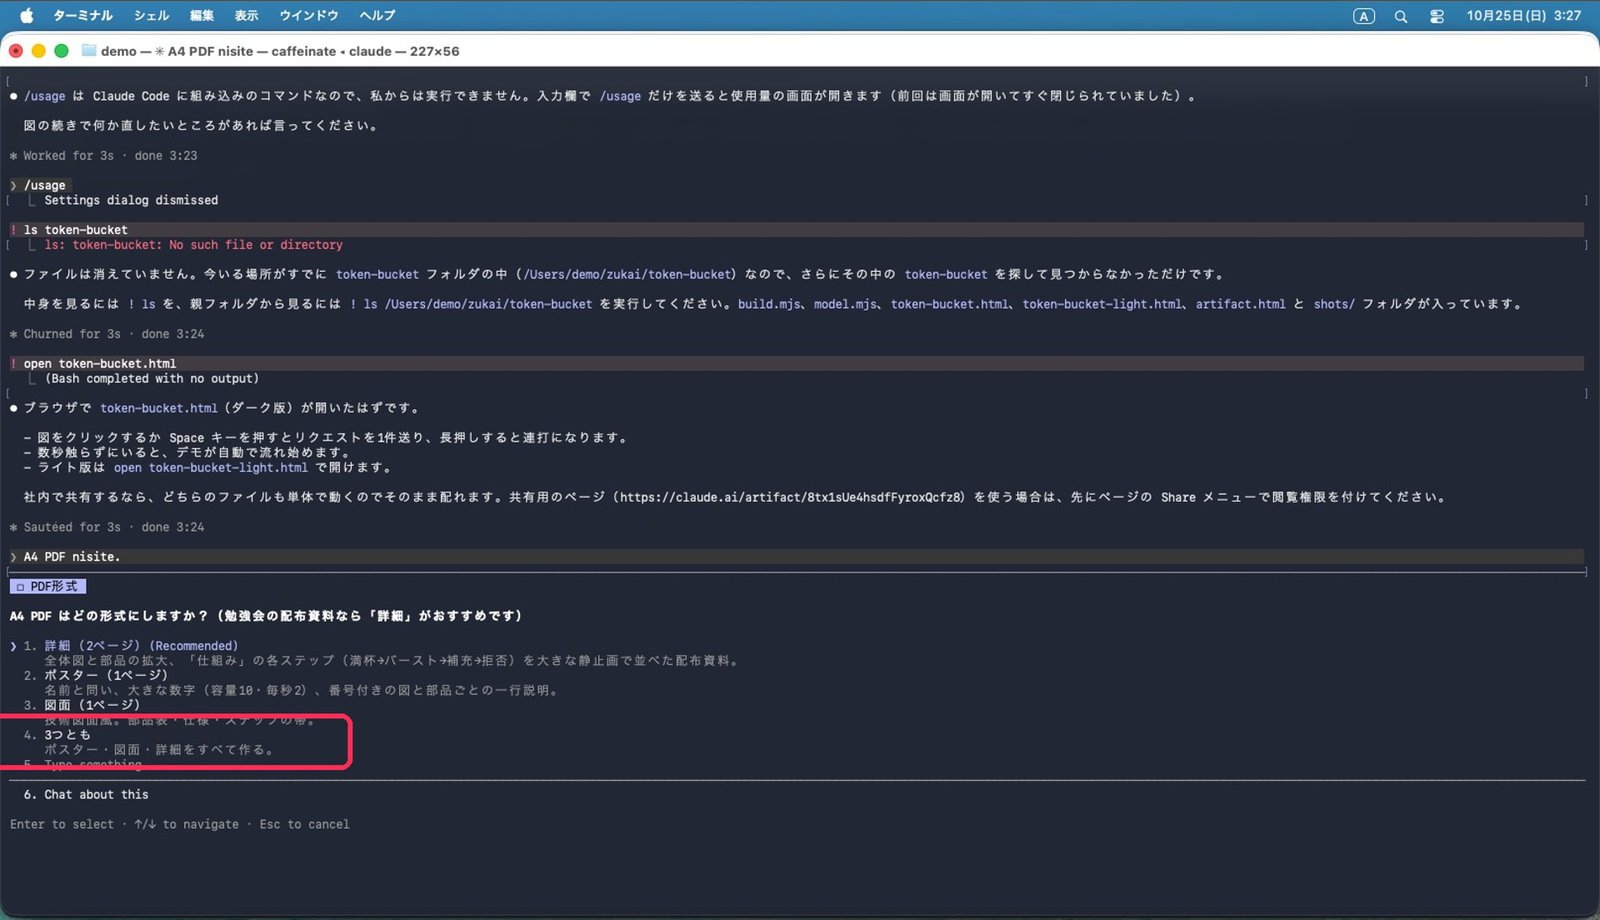Open the ウインドウ menu

click(x=309, y=15)
